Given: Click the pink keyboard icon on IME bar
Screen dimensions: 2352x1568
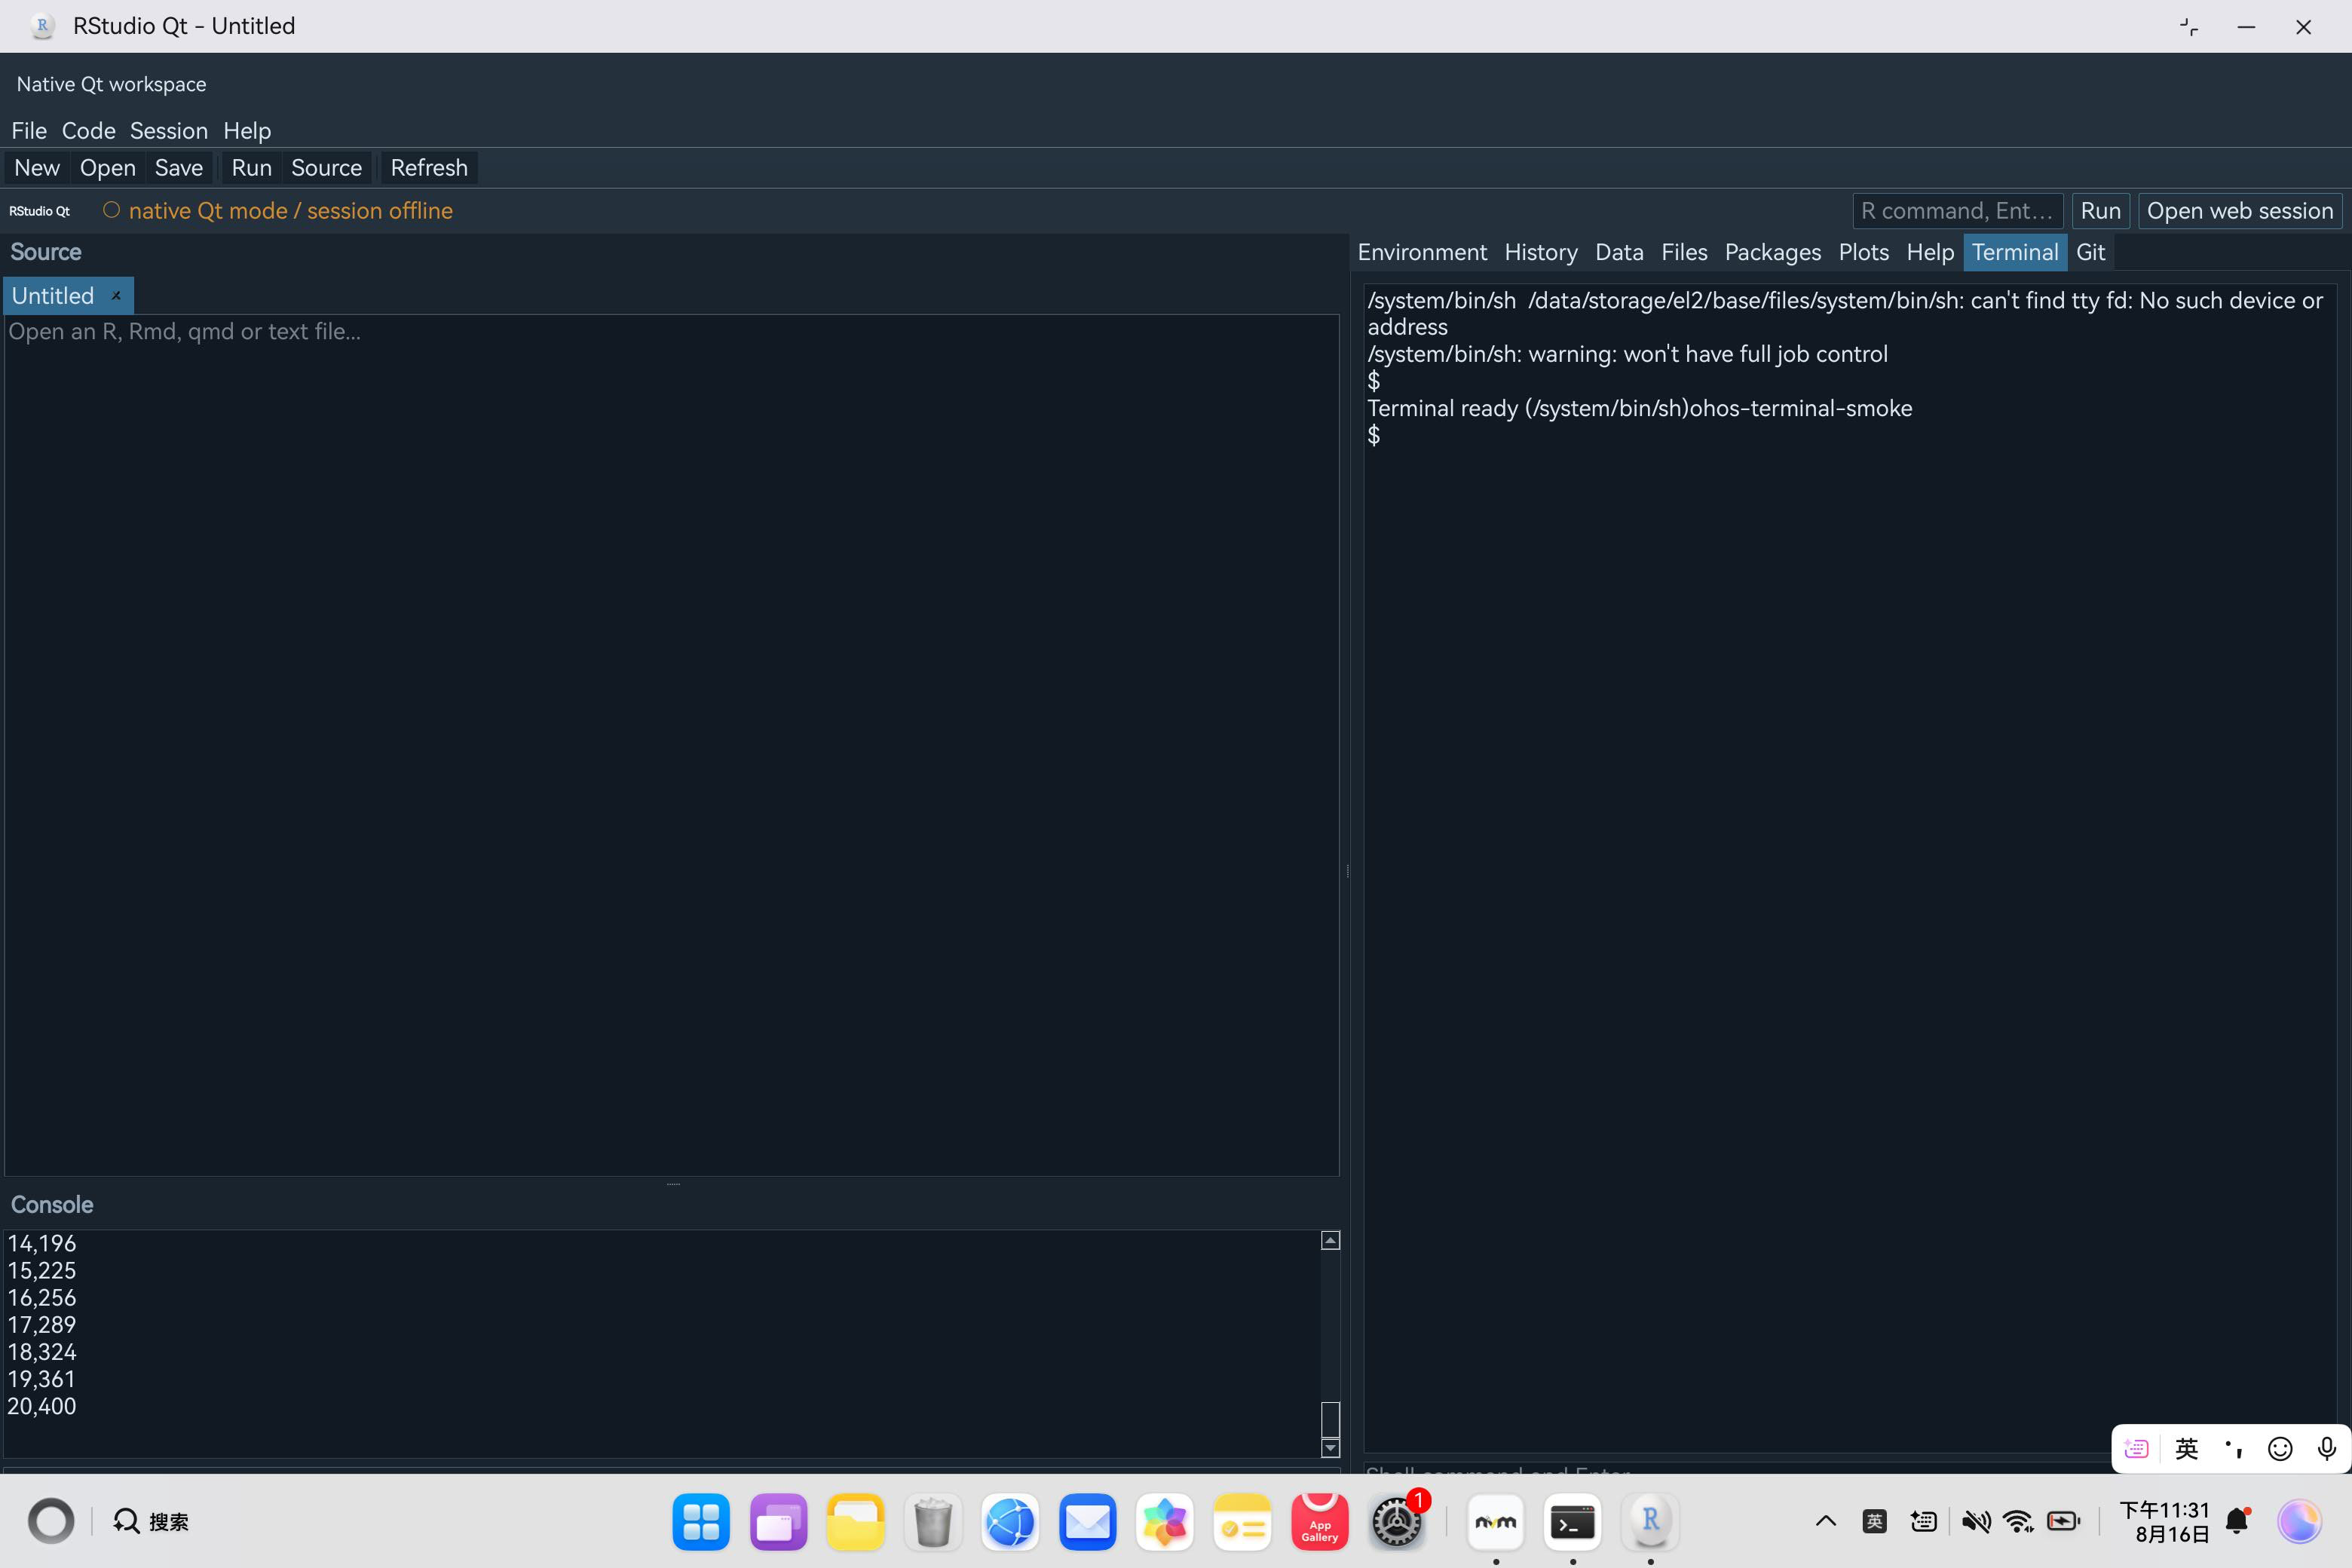Looking at the screenshot, I should pyautogui.click(x=2137, y=1449).
